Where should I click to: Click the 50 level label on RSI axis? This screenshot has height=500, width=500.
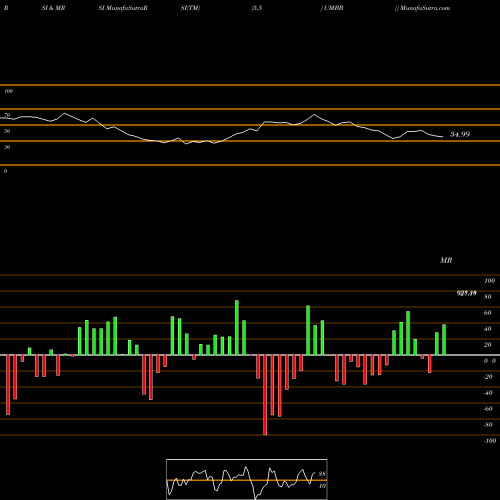click(7, 131)
